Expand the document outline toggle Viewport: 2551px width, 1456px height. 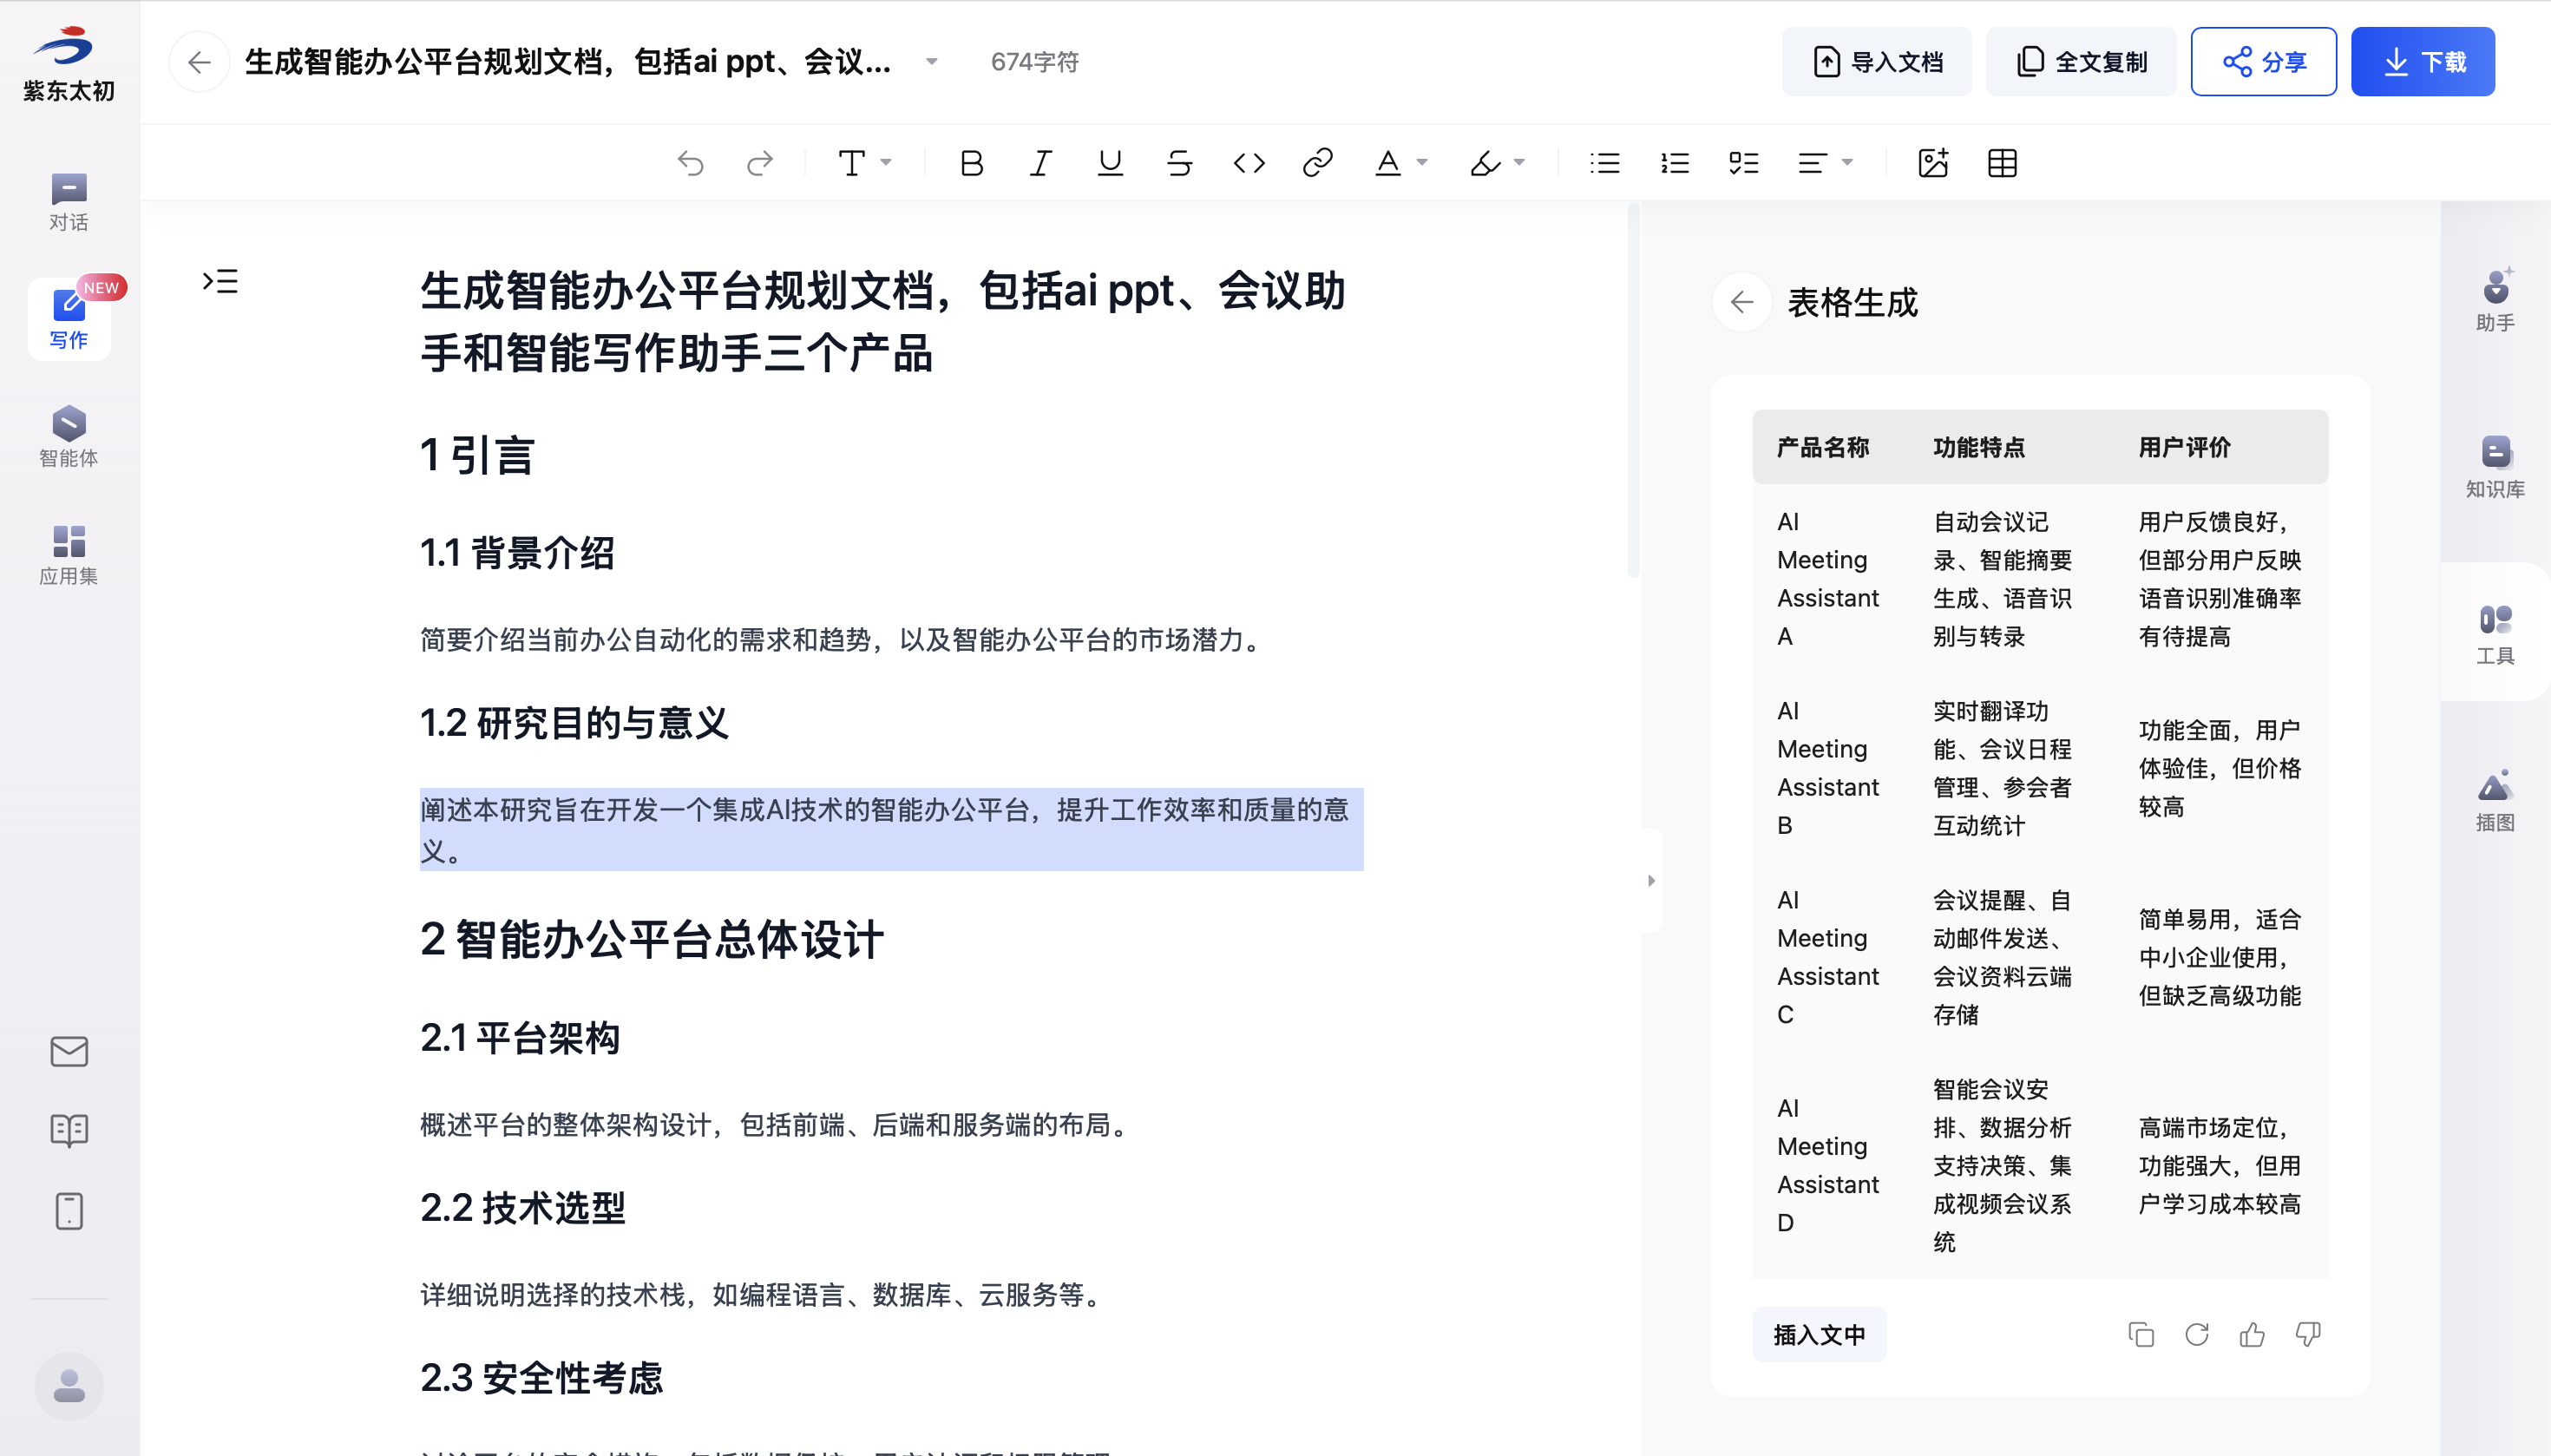pyautogui.click(x=220, y=281)
